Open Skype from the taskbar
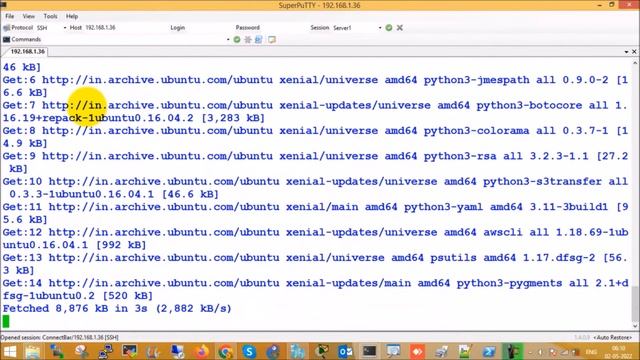The height and width of the screenshot is (360, 640). click(249, 351)
